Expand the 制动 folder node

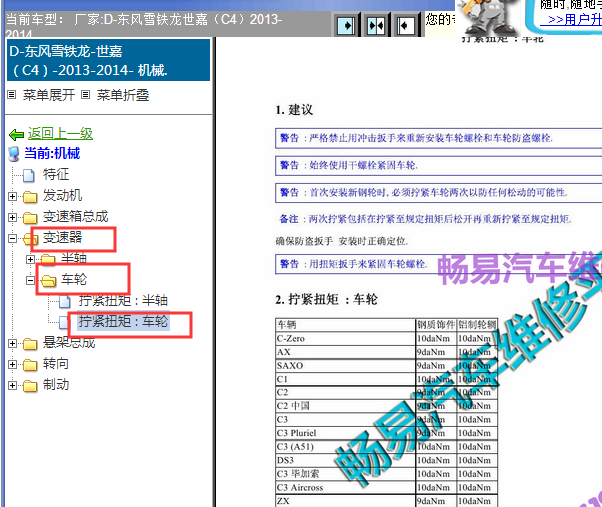[12, 385]
